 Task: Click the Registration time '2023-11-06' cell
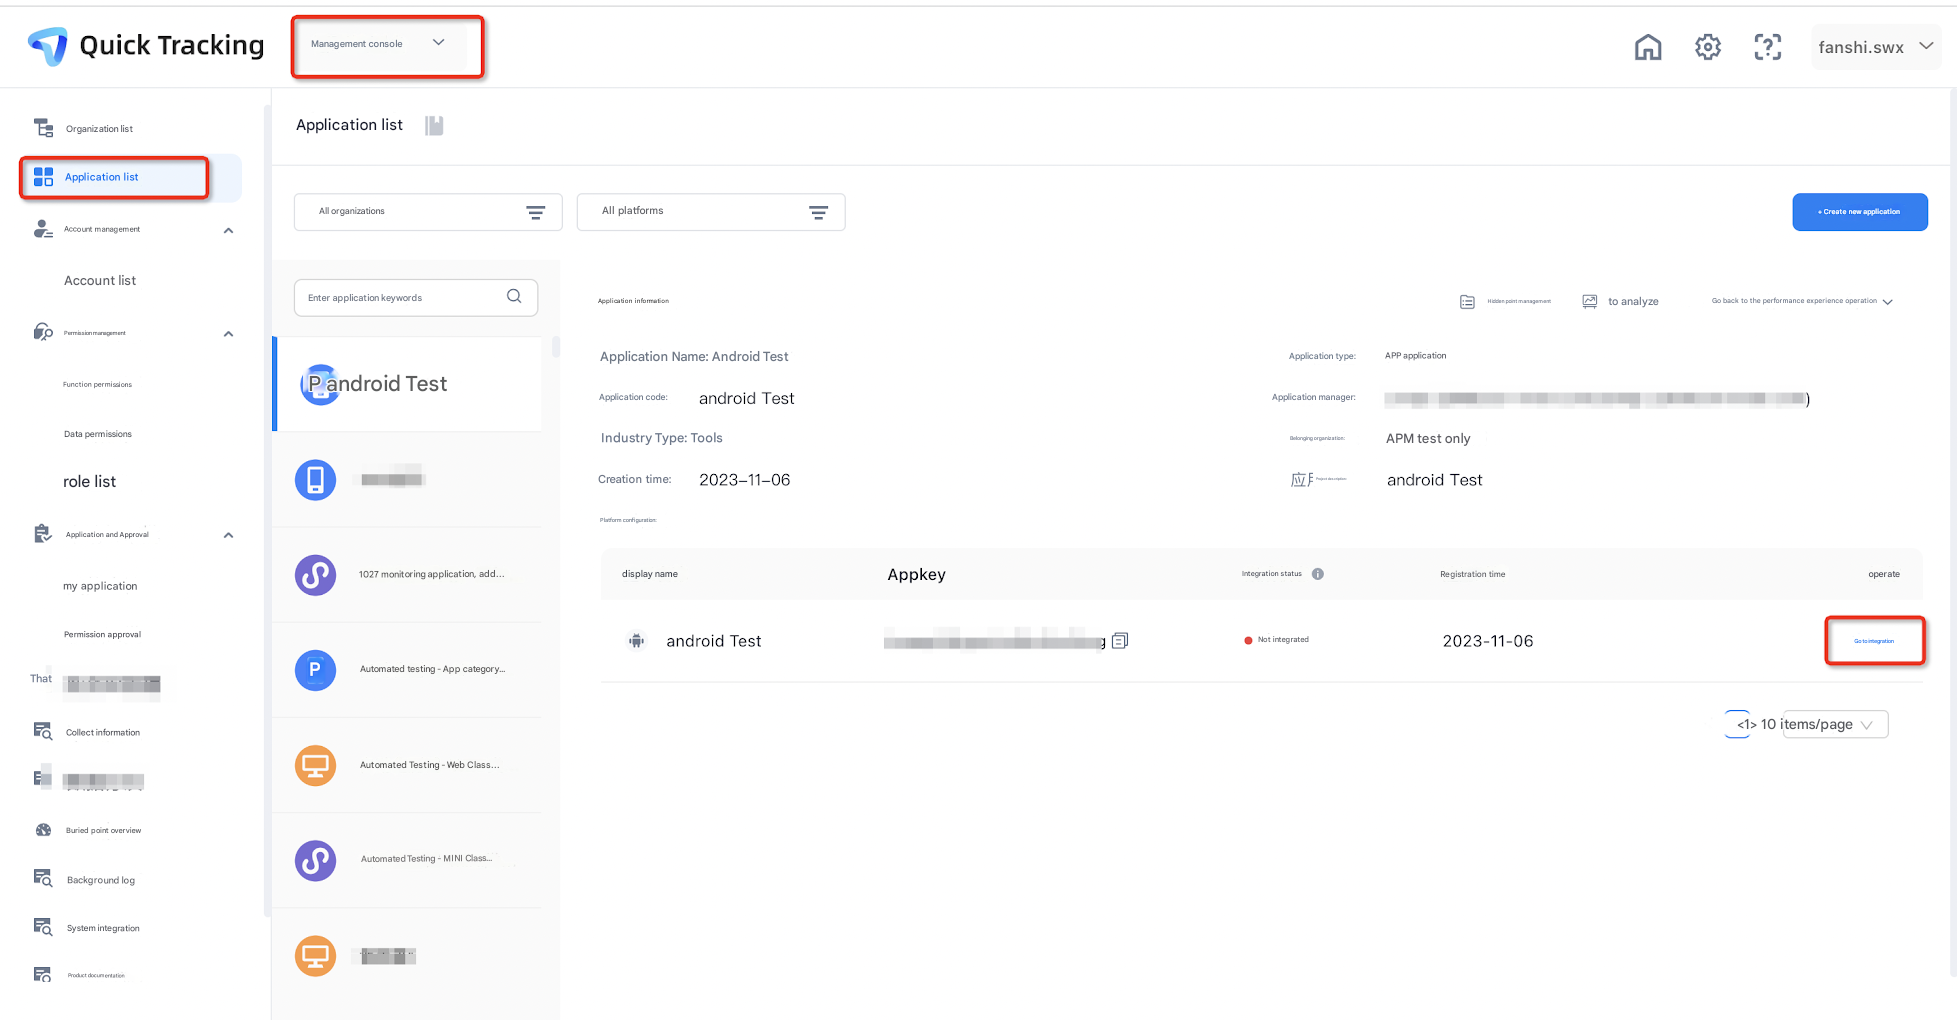pyautogui.click(x=1488, y=641)
